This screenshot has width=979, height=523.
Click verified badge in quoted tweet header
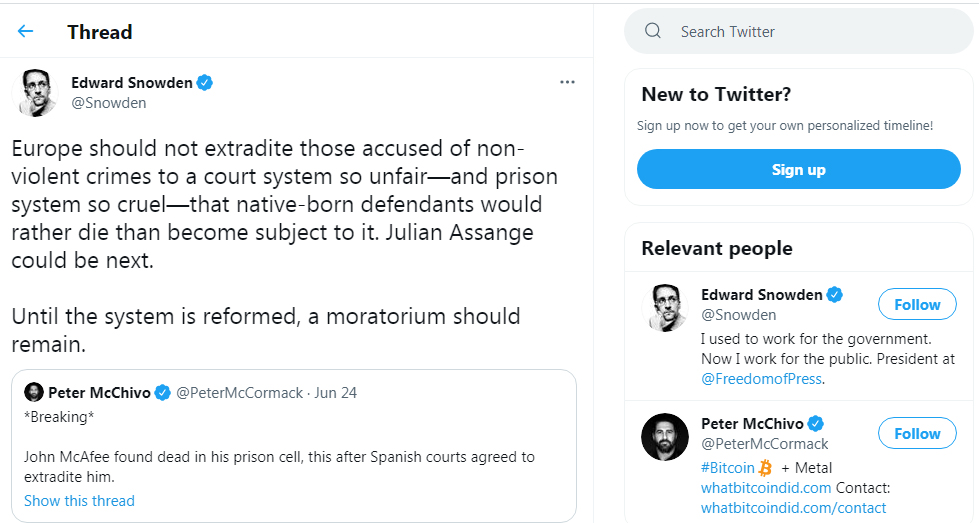(x=163, y=392)
